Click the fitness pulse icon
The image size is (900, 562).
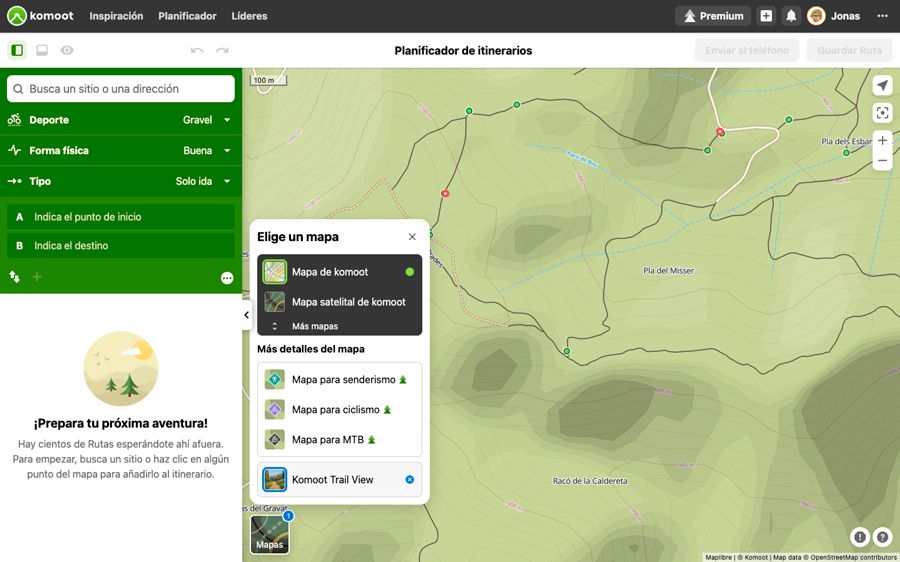pos(14,150)
